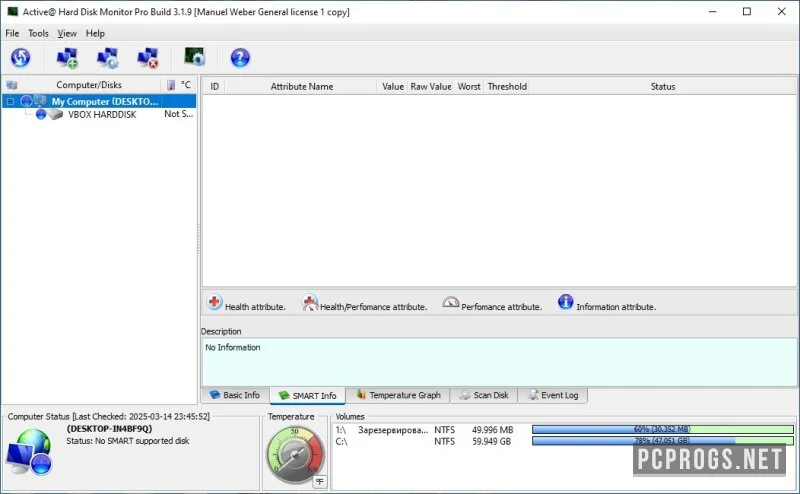The width and height of the screenshot is (800, 494).
Task: Open remote computer settings toolbar icon
Action: (108, 58)
